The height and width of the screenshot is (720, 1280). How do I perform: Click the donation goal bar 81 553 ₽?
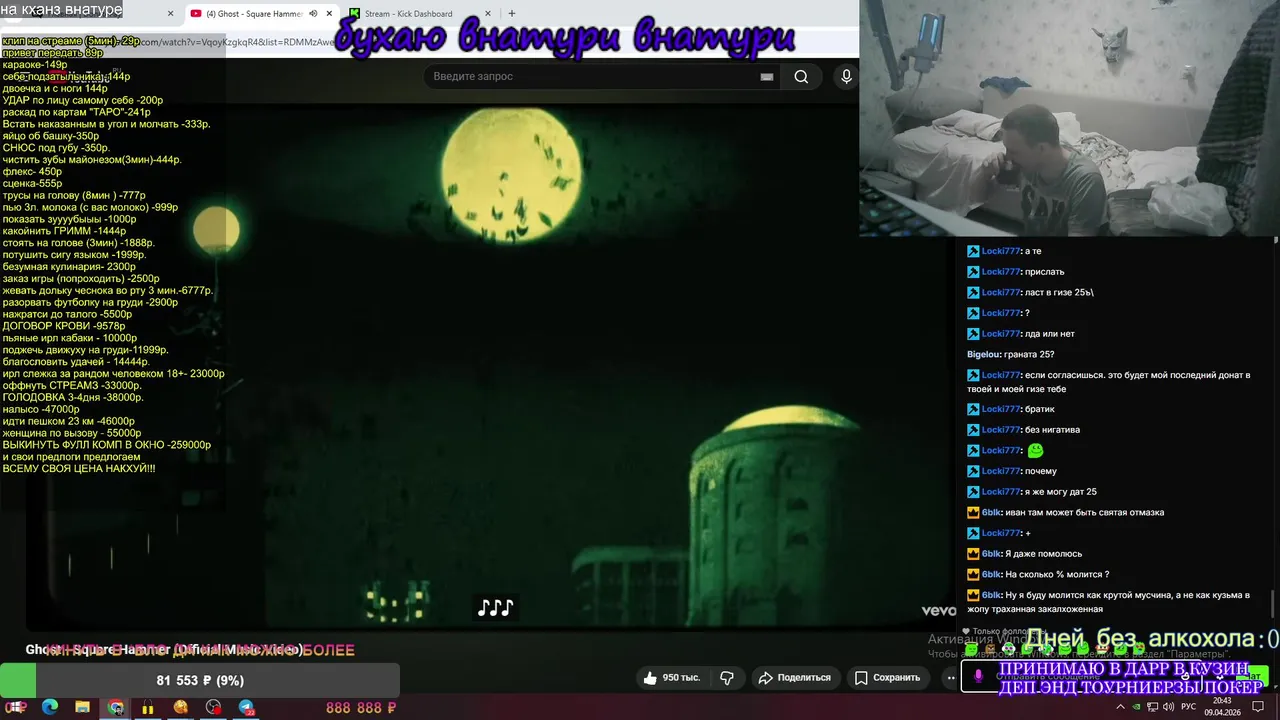coord(200,680)
